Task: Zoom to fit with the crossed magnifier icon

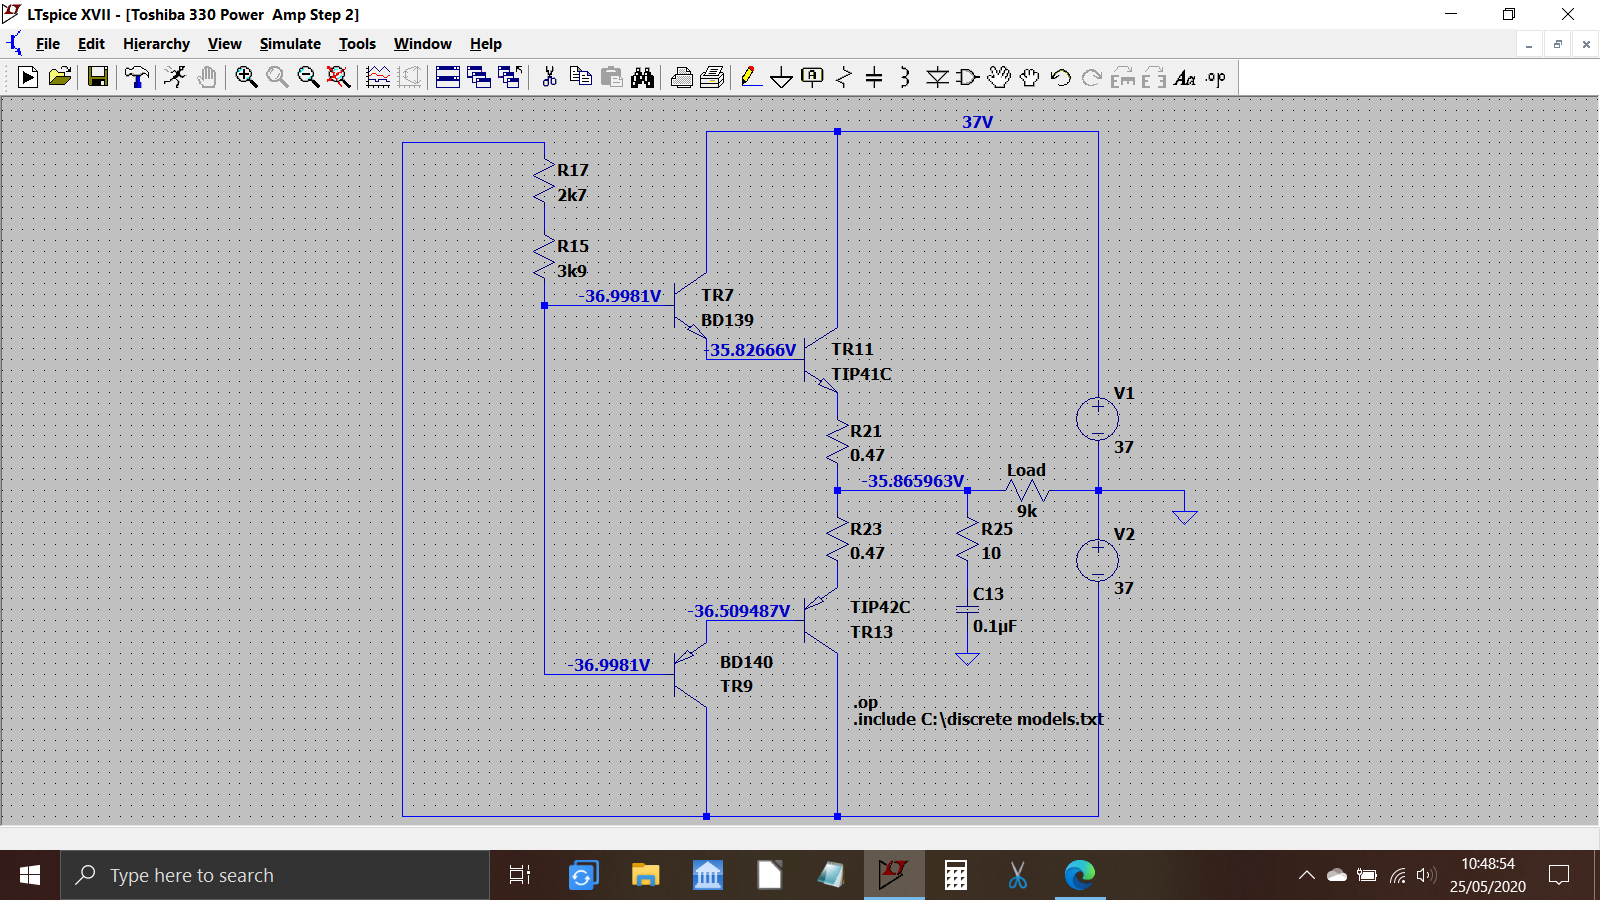Action: pos(339,77)
